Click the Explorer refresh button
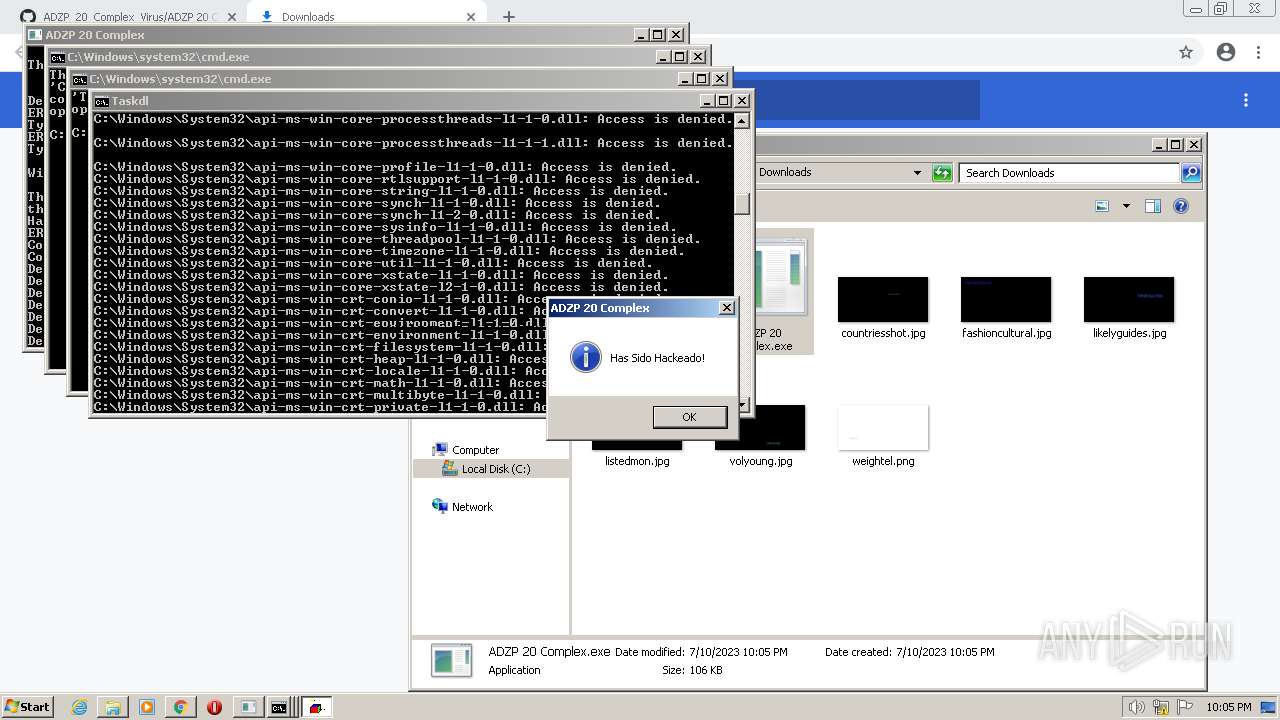Screen dimensions: 1280x720 pos(942,173)
